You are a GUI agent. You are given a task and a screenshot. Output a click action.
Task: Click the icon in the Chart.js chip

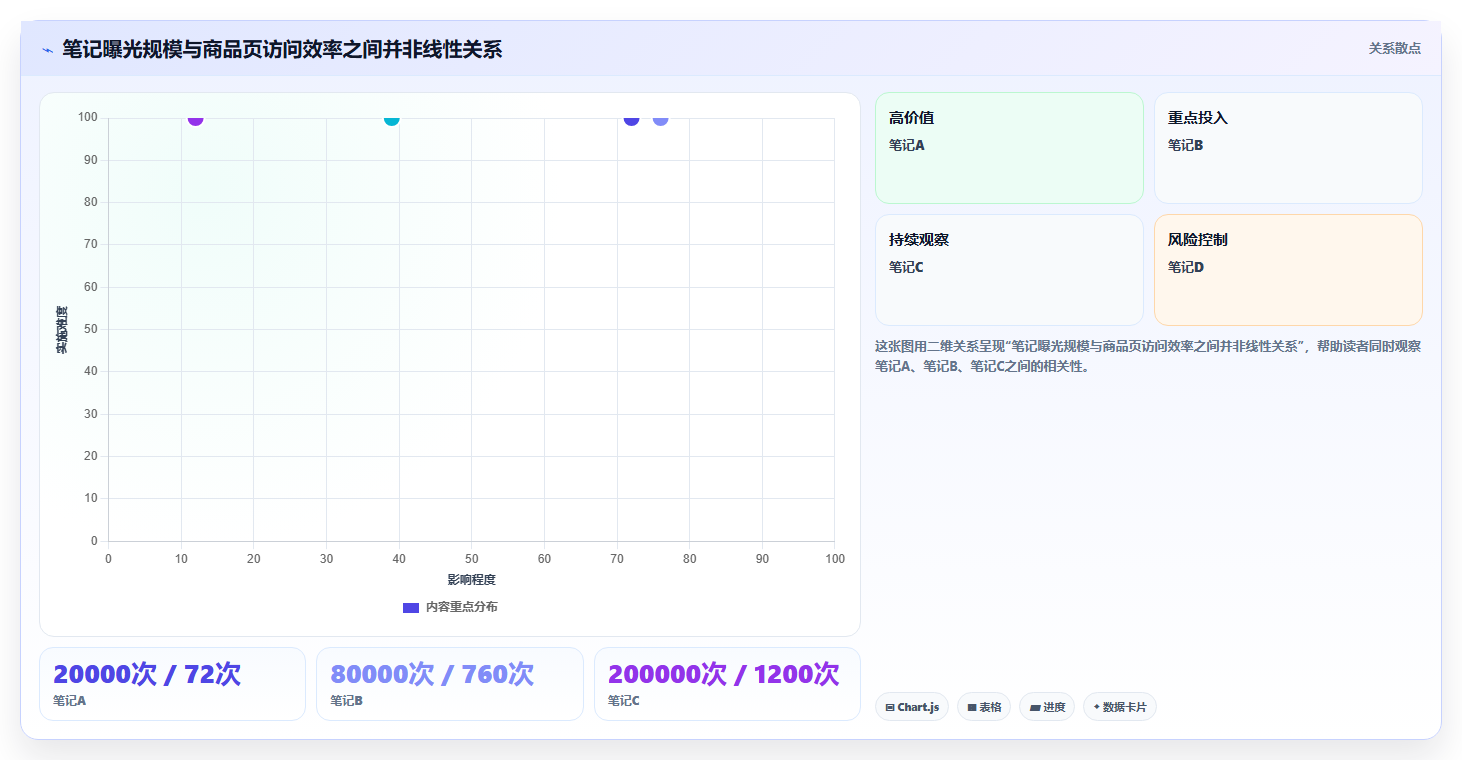click(x=890, y=707)
